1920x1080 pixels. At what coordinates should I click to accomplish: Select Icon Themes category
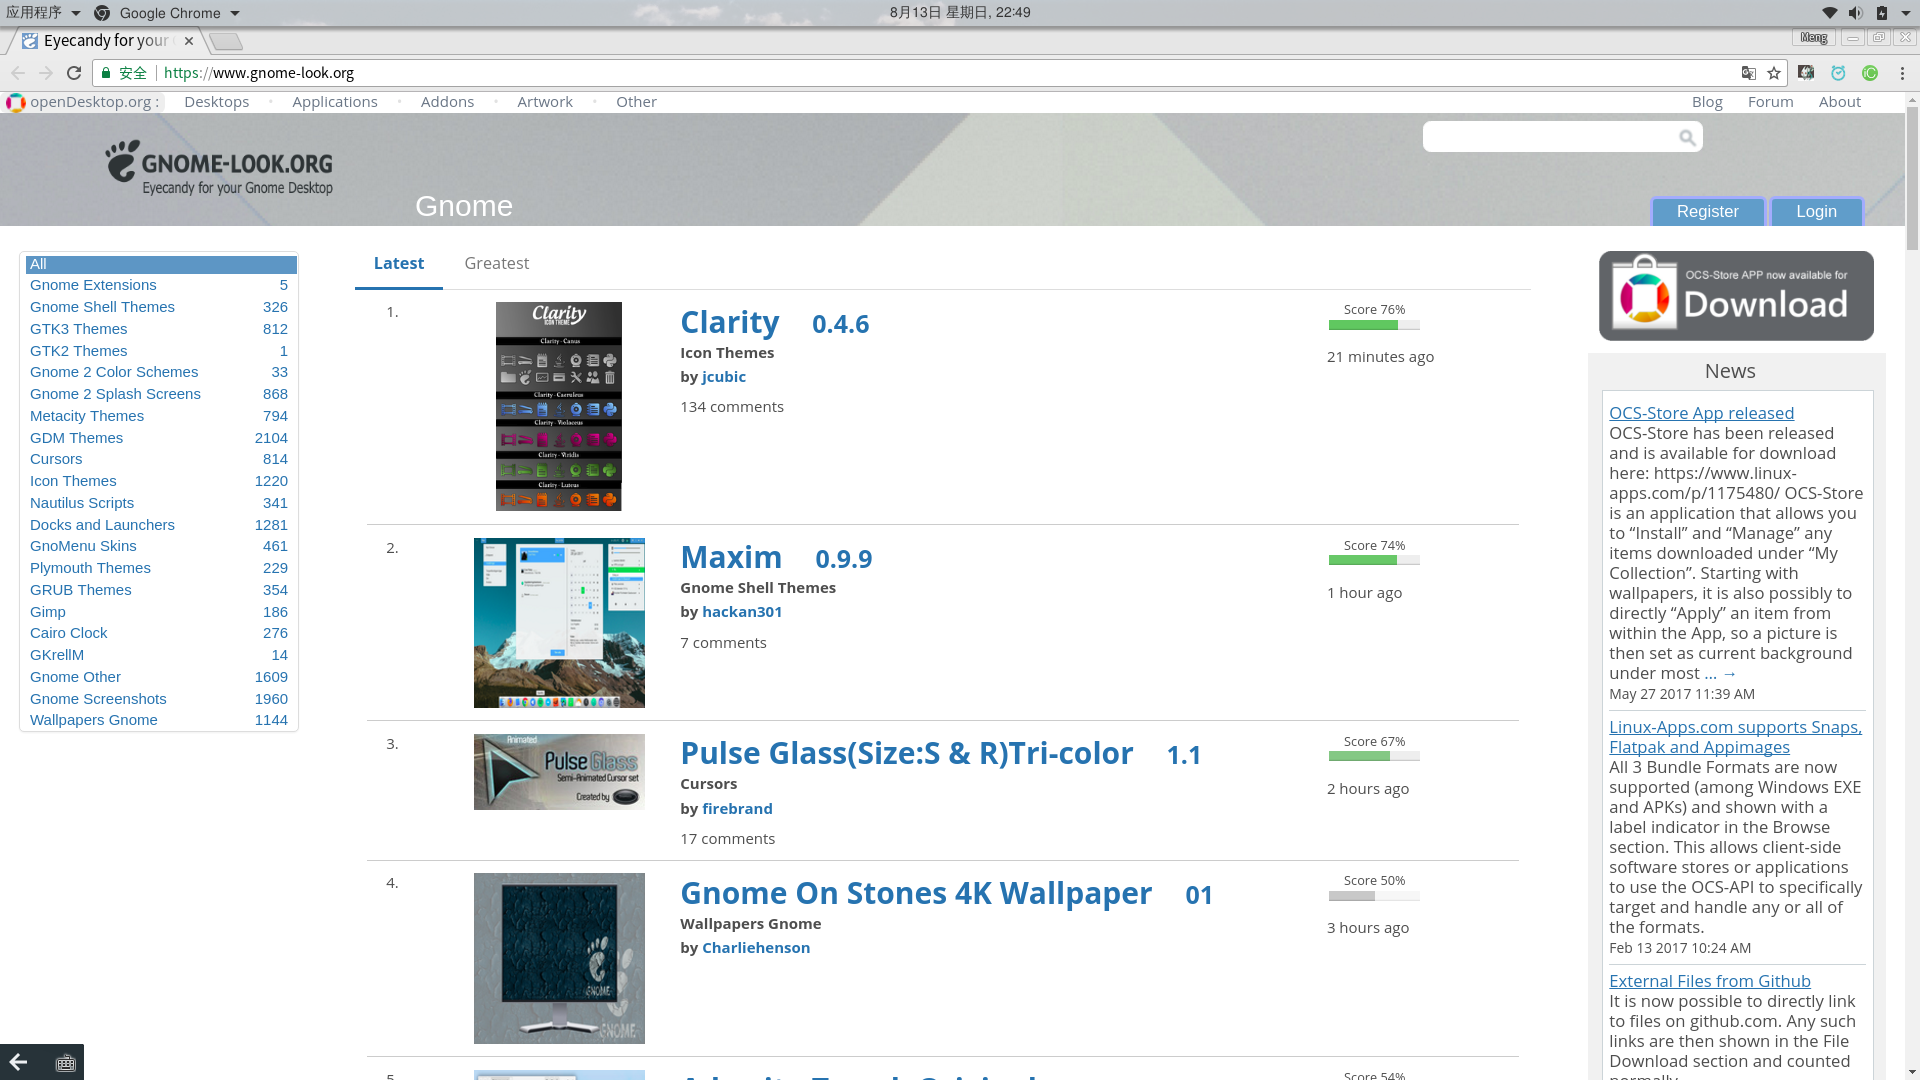[x=73, y=481]
